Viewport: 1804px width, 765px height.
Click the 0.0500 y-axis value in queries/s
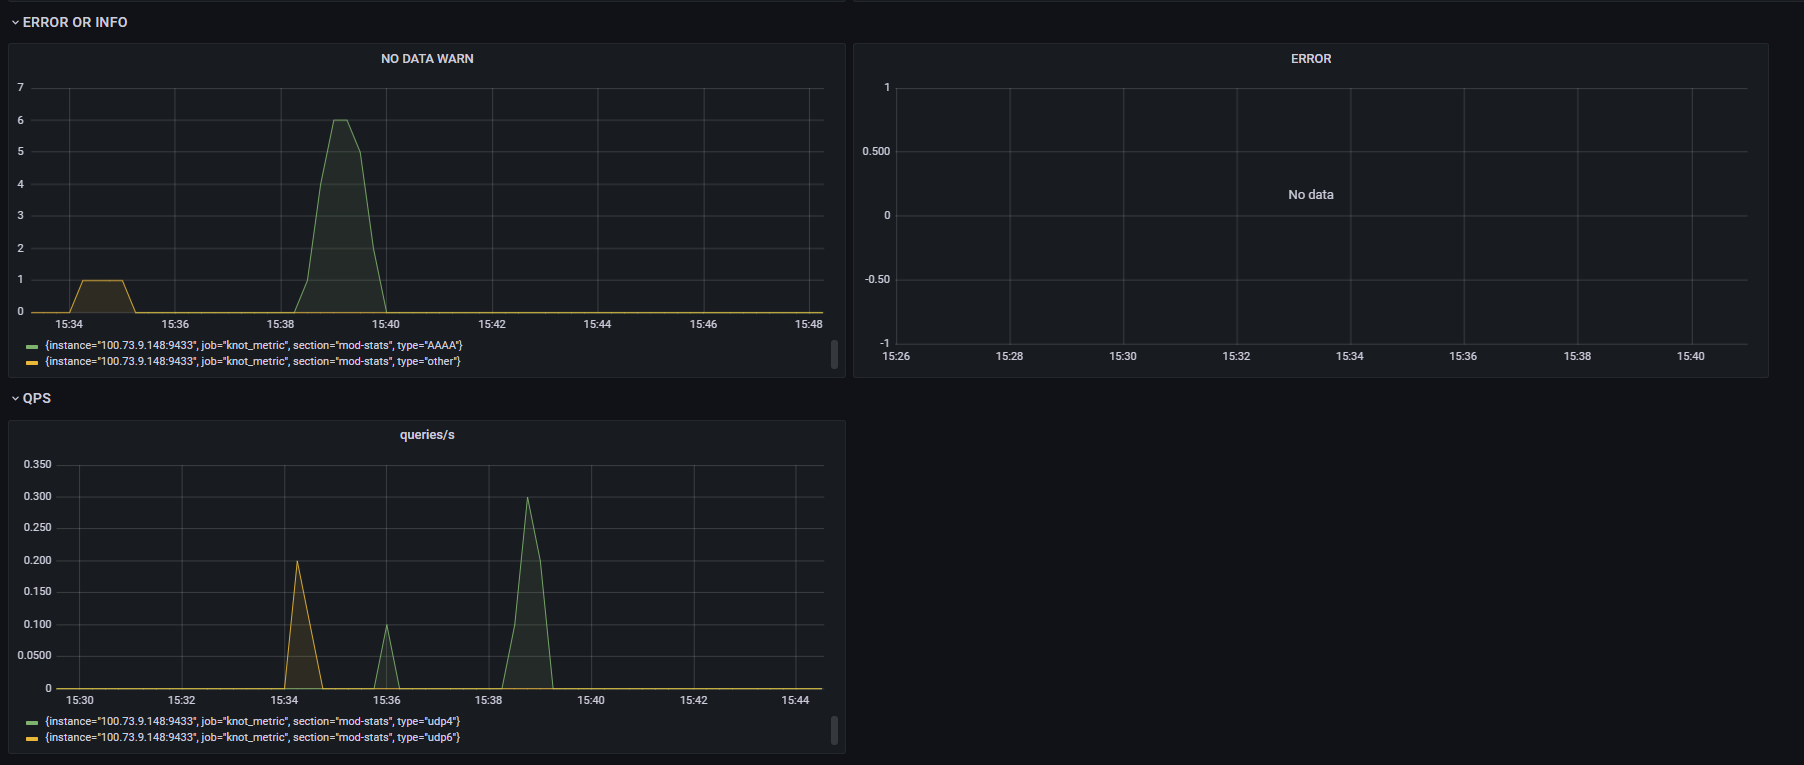[35, 656]
